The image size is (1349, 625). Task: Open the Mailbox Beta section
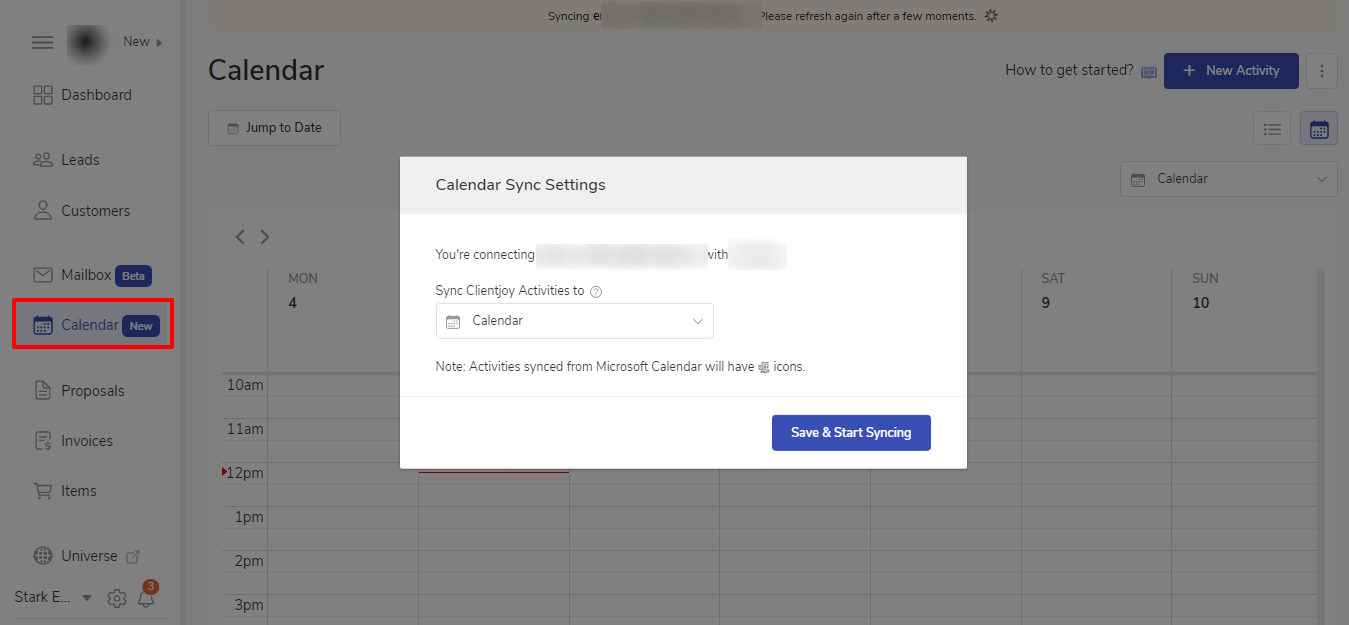click(86, 275)
